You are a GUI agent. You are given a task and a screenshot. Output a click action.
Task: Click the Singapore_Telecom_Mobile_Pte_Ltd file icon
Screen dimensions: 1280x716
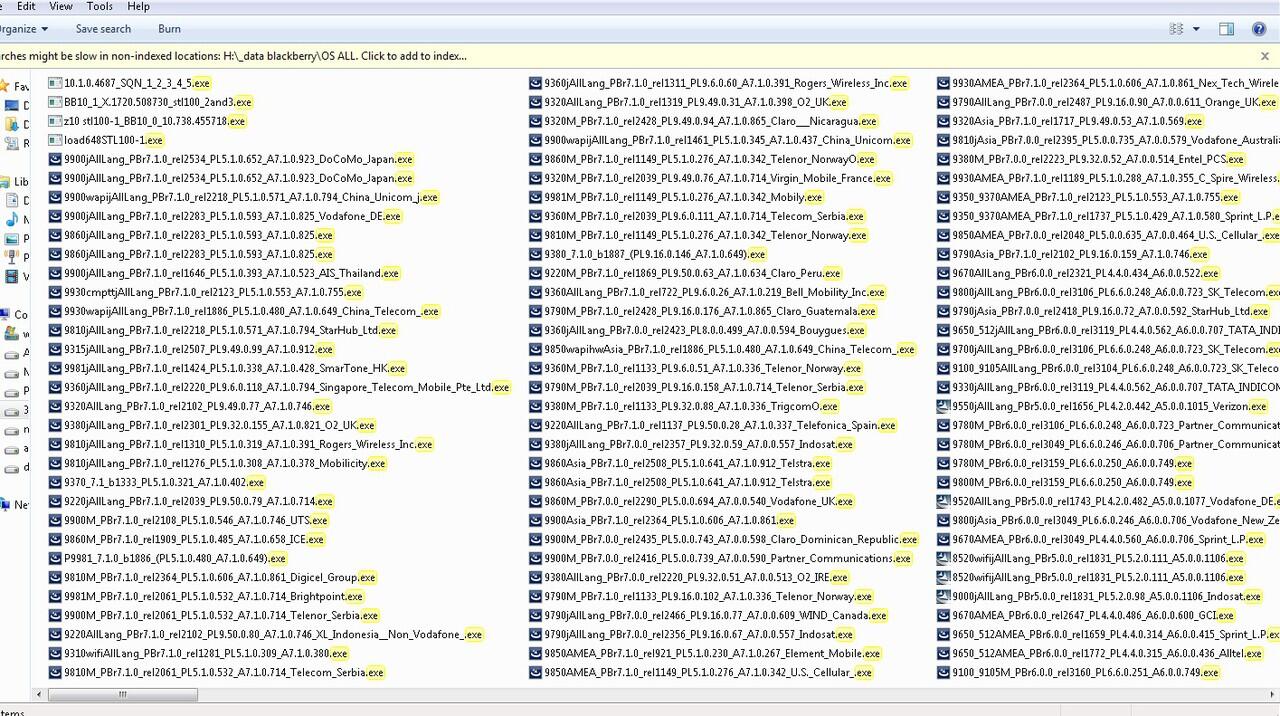coord(55,387)
